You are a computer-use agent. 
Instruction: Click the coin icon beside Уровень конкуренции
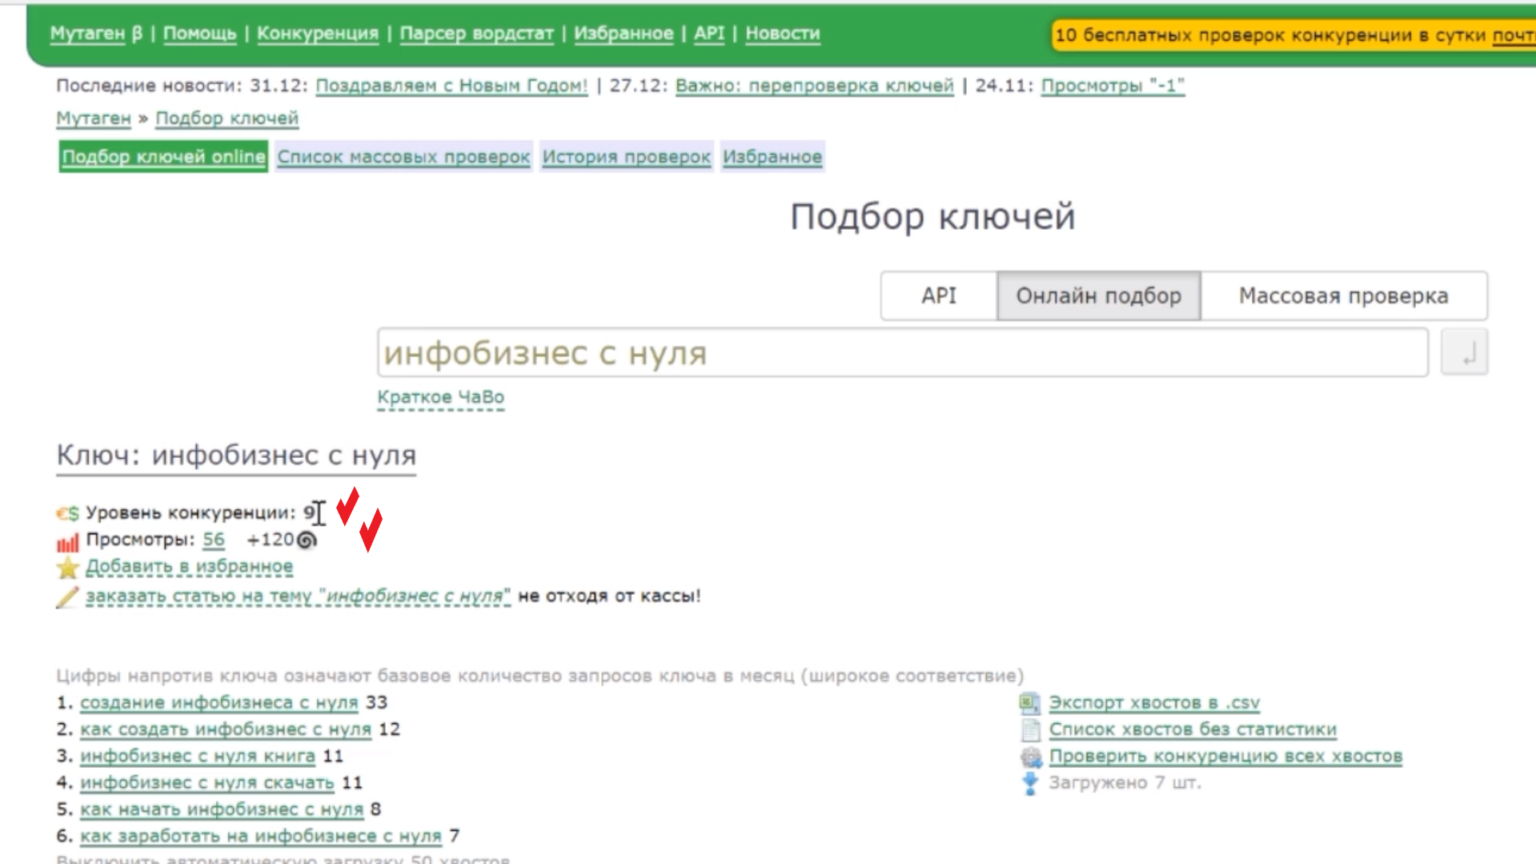point(67,513)
